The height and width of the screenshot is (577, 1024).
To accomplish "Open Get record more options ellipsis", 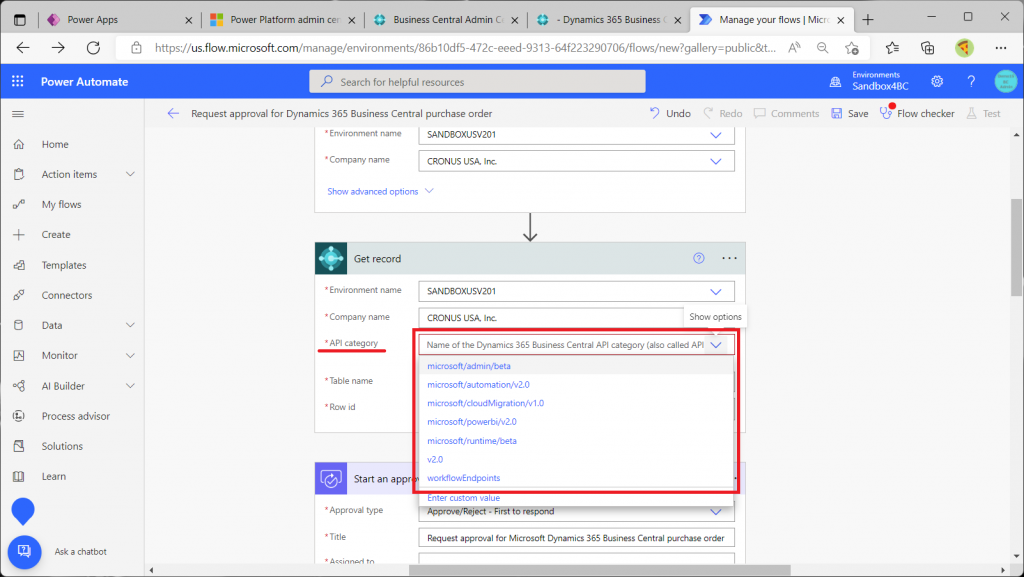I will (x=729, y=258).
